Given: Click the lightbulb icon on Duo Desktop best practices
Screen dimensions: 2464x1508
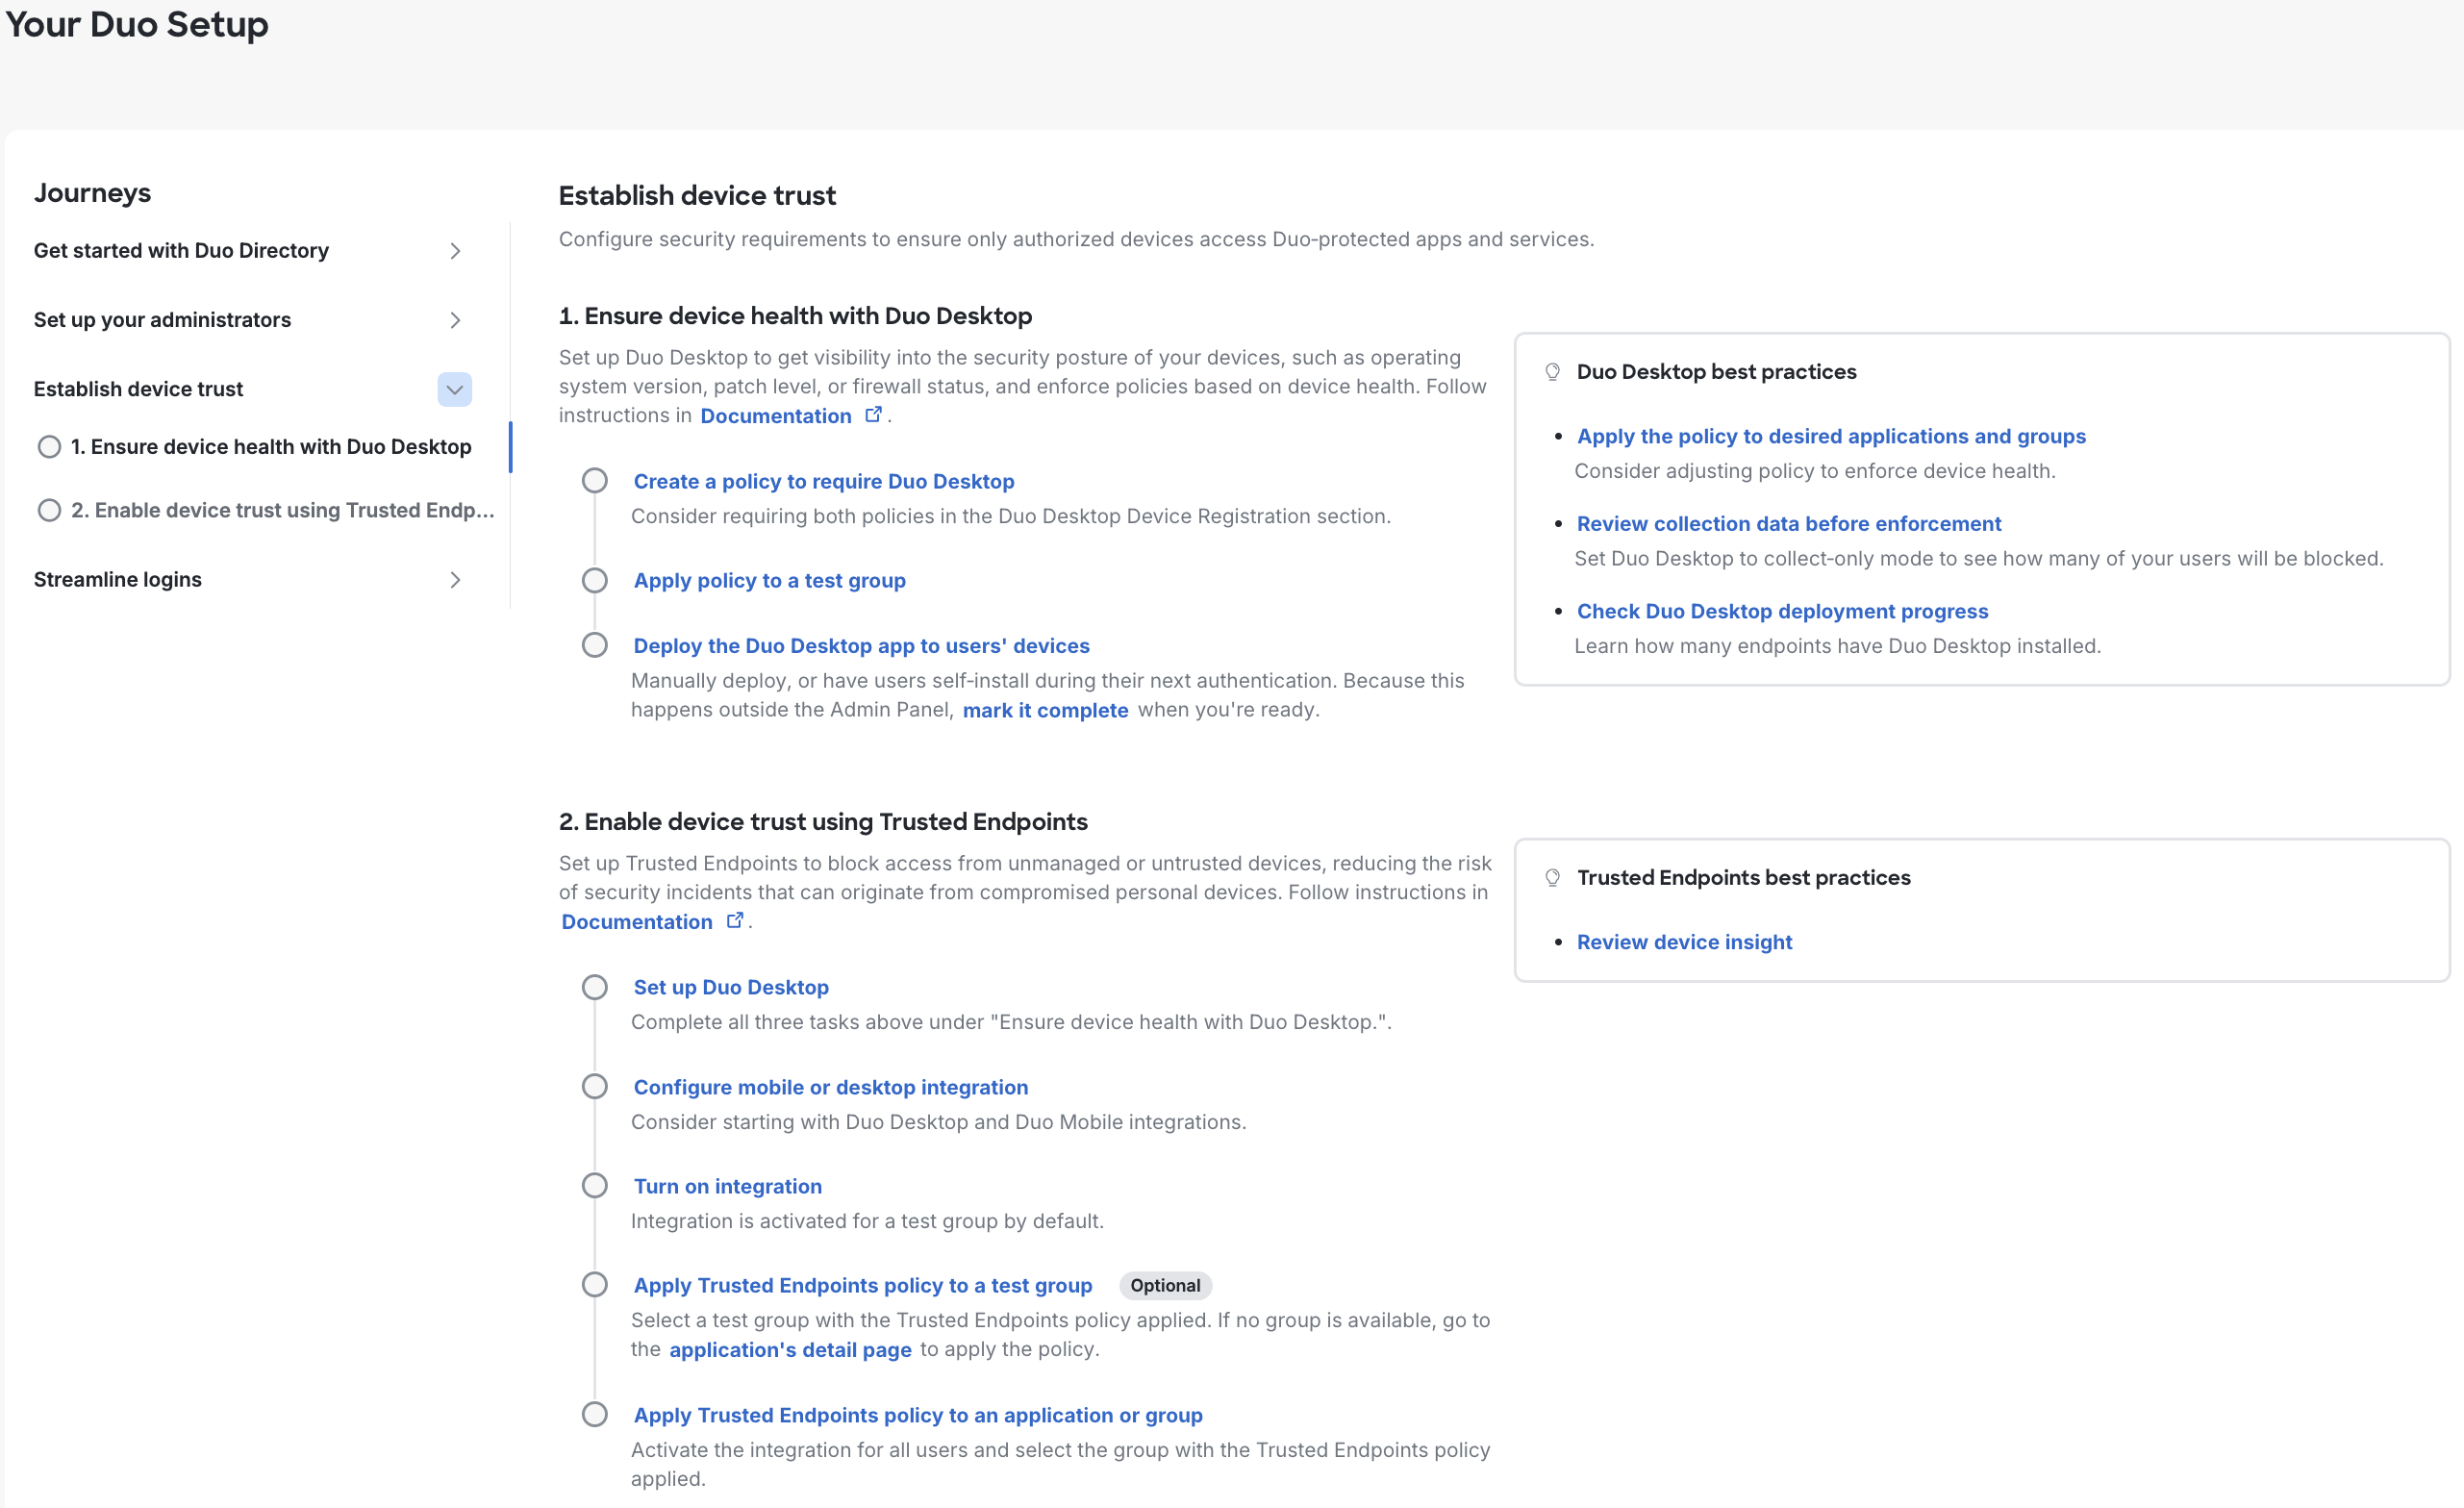Looking at the screenshot, I should (x=1553, y=371).
